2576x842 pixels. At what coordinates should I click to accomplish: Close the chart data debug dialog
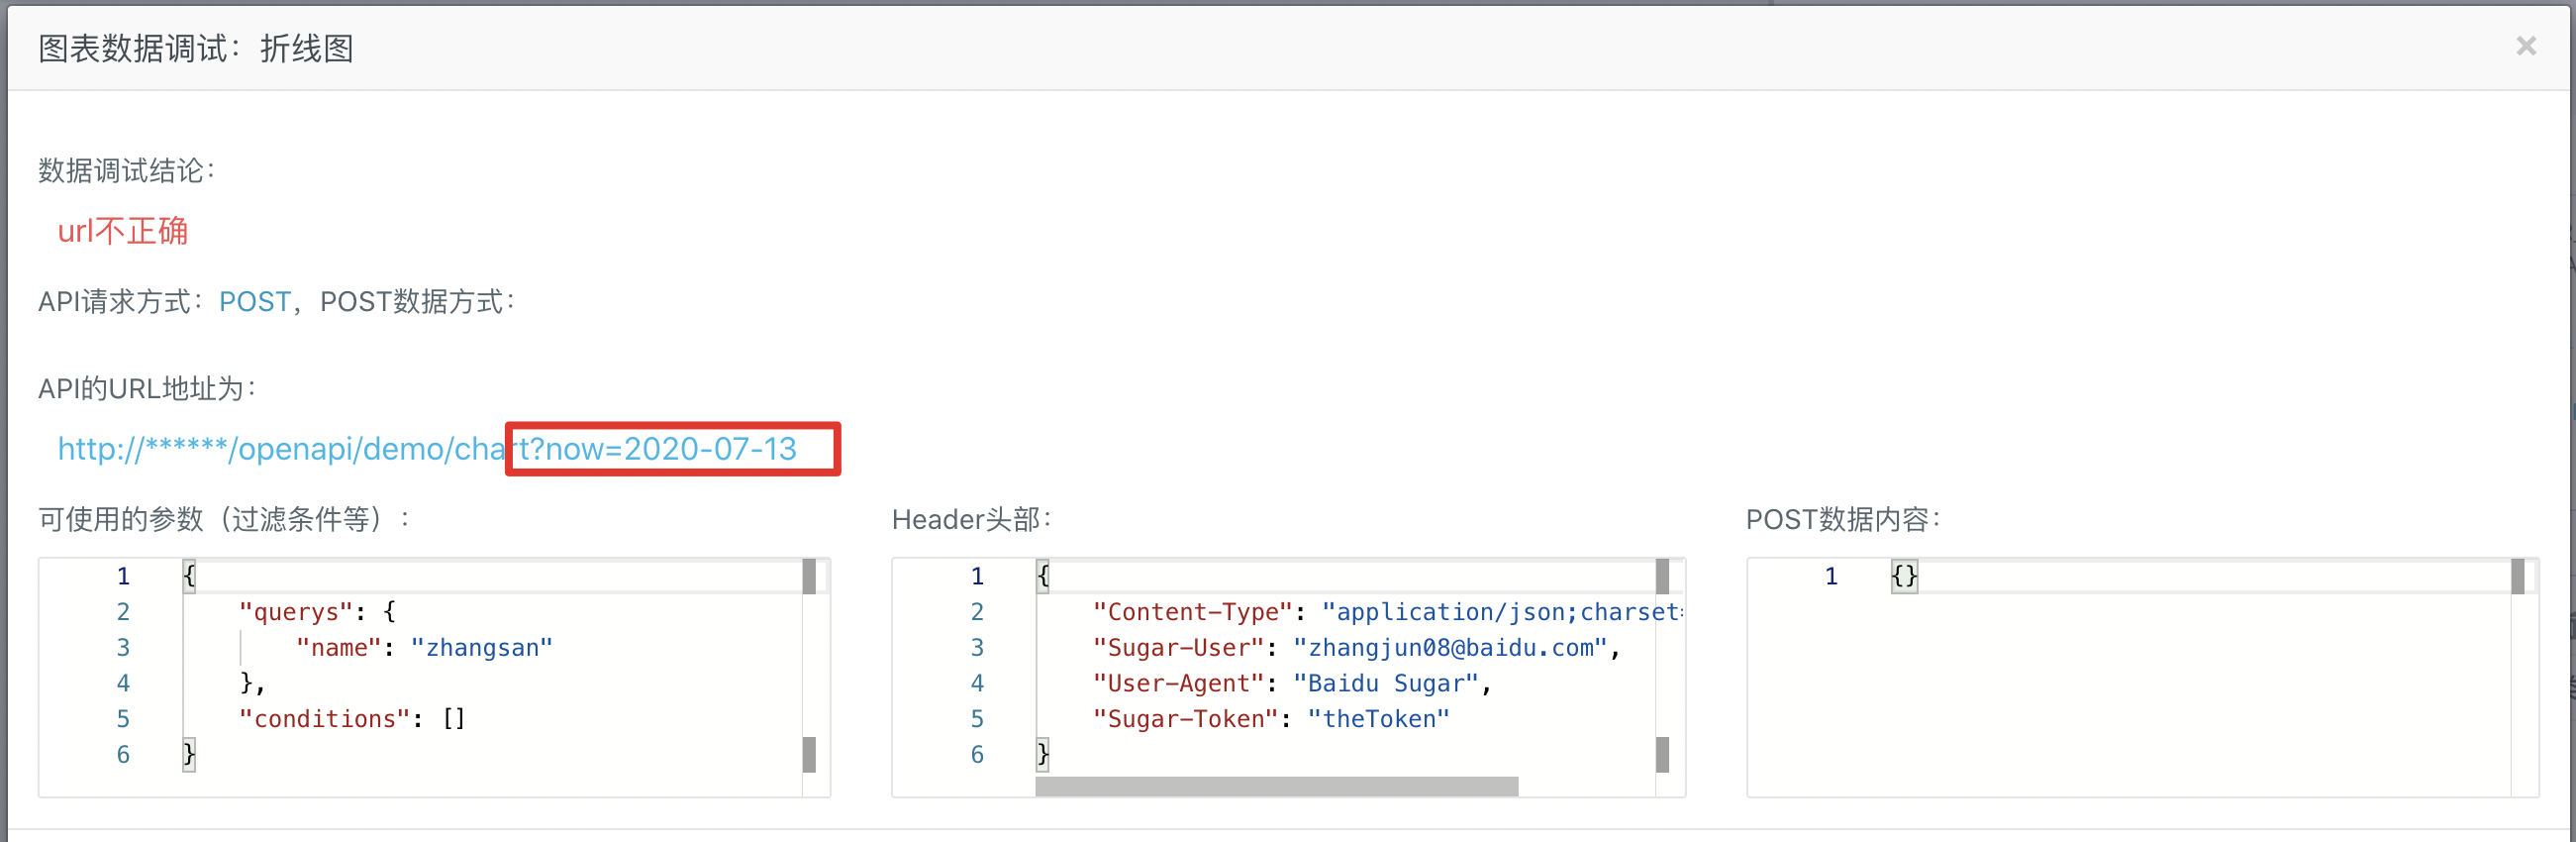[x=2526, y=46]
